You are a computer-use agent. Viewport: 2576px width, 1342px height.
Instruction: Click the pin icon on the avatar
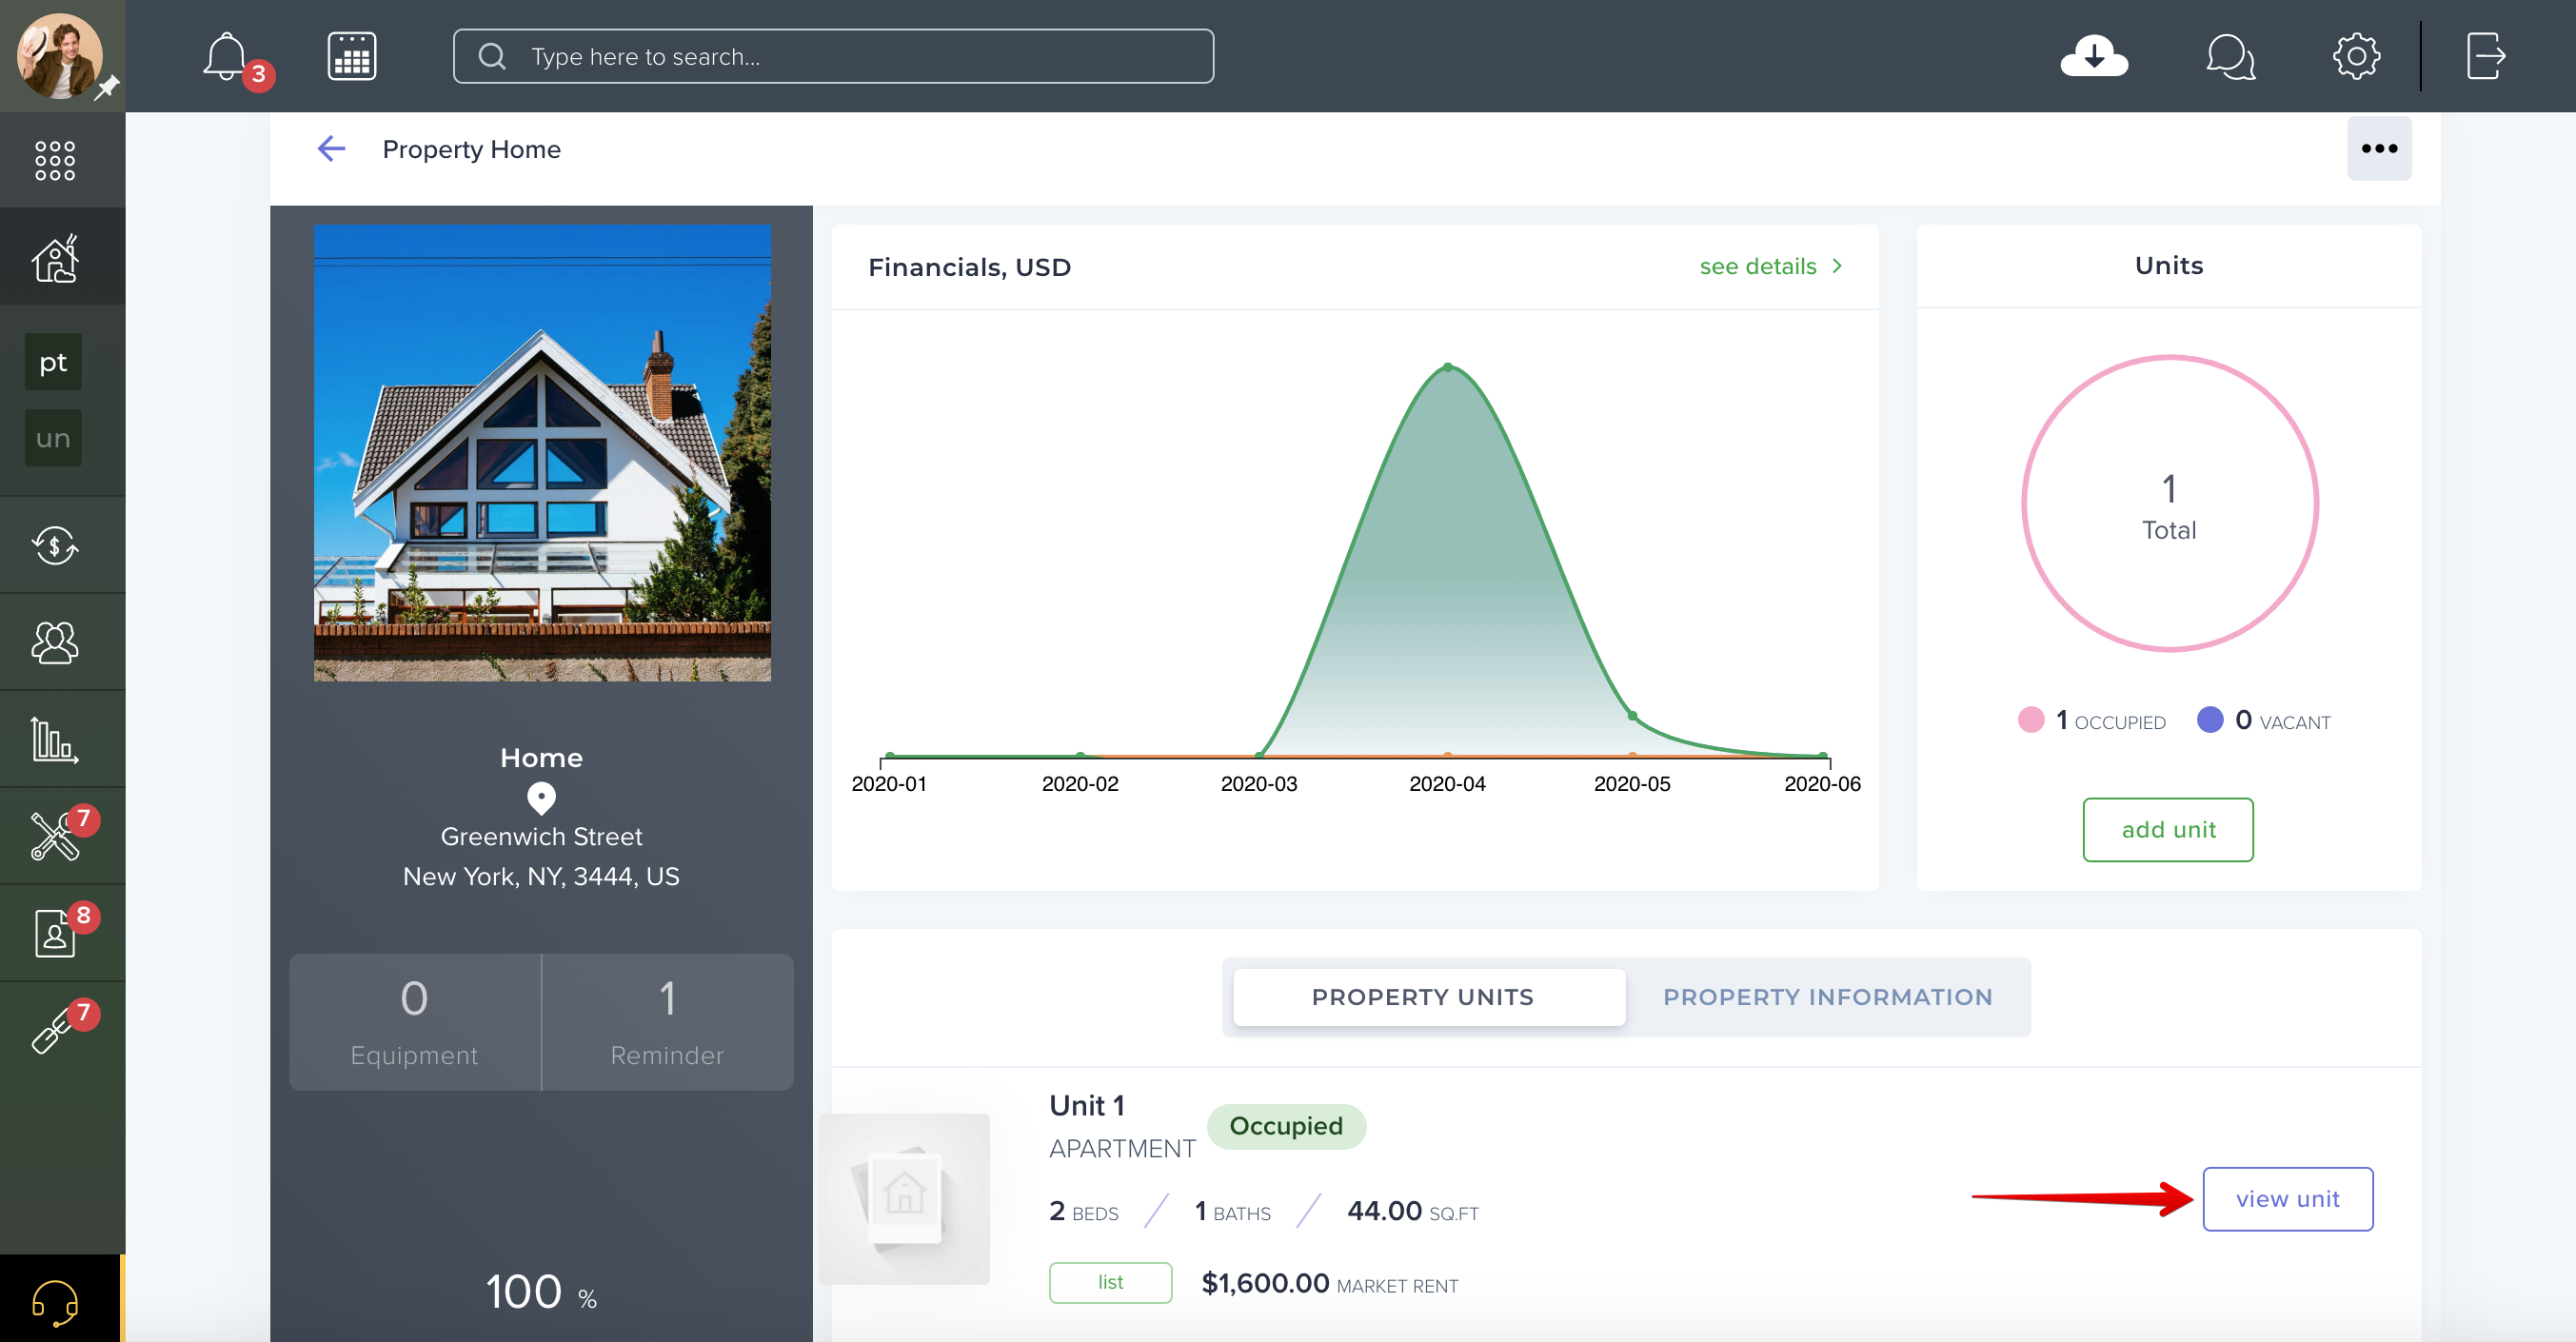107,87
